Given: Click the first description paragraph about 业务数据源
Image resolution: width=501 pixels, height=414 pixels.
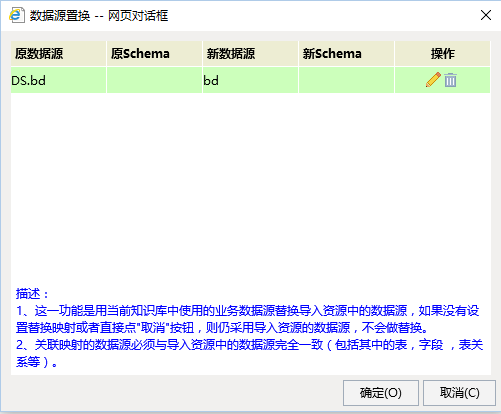Looking at the screenshot, I should [x=247, y=319].
